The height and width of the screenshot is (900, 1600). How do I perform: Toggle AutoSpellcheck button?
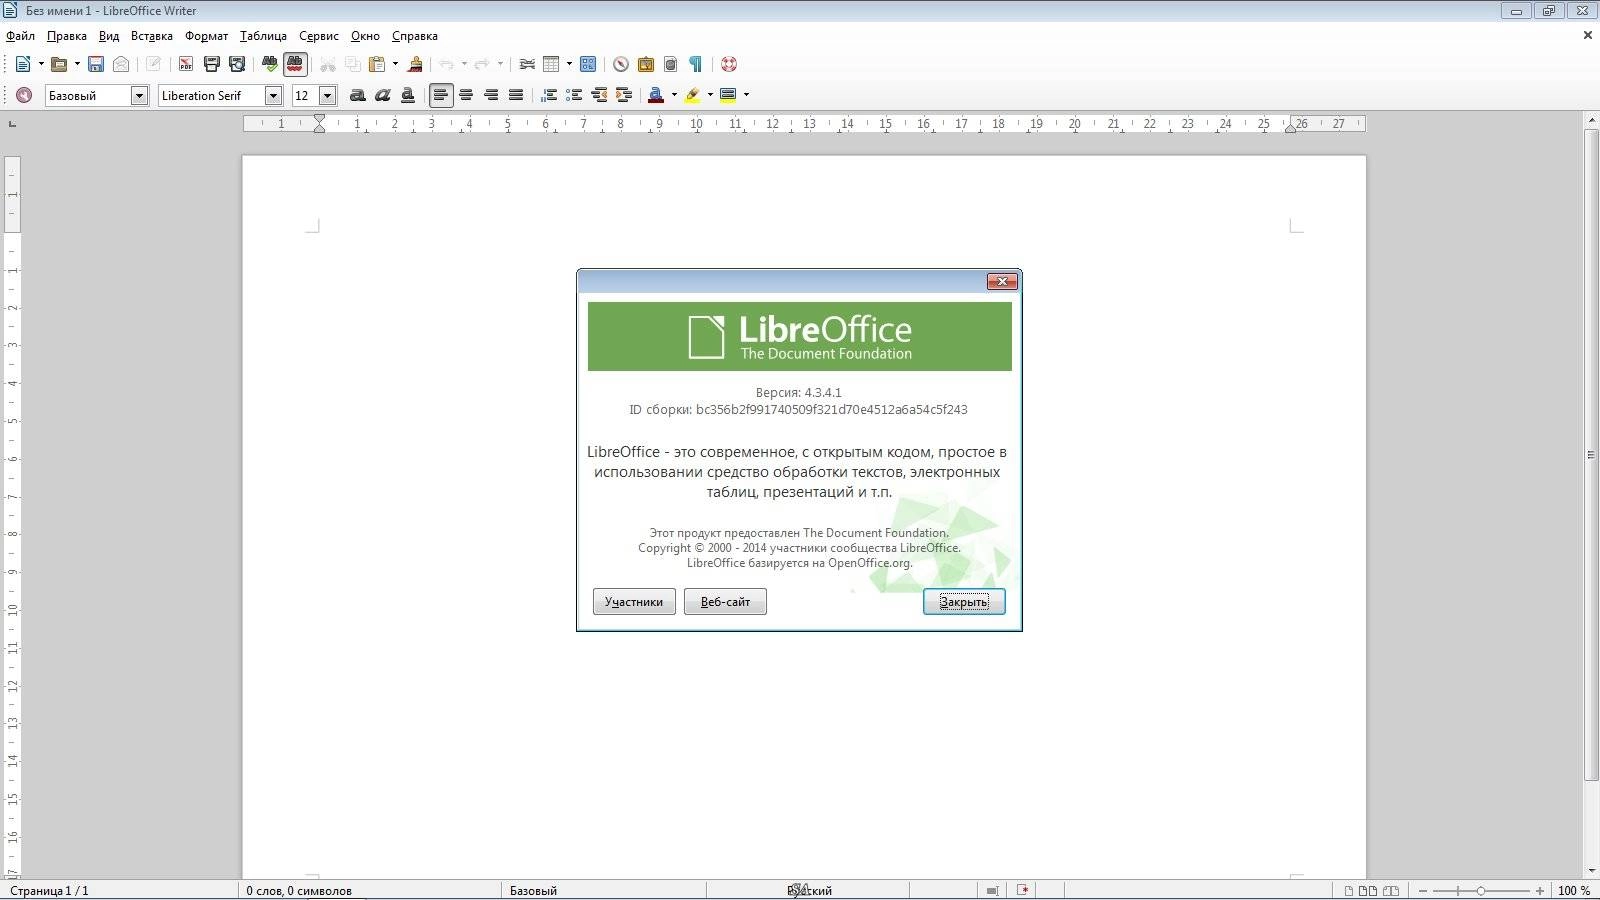(295, 64)
